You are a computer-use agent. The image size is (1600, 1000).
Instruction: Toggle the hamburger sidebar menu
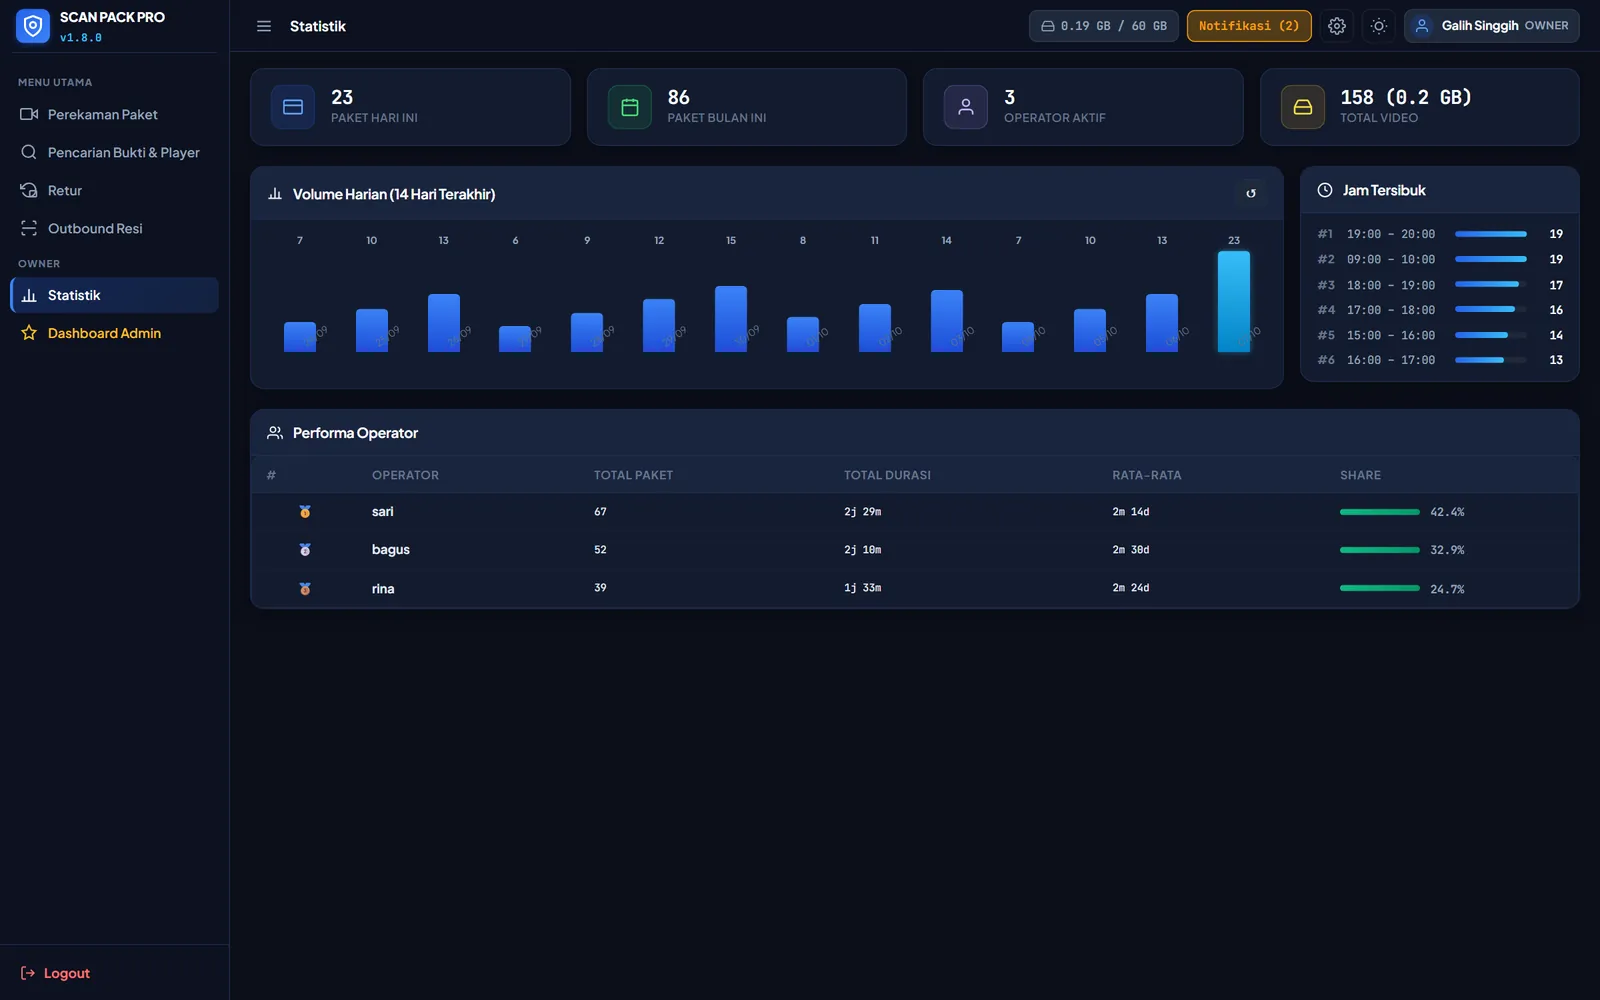tap(264, 26)
